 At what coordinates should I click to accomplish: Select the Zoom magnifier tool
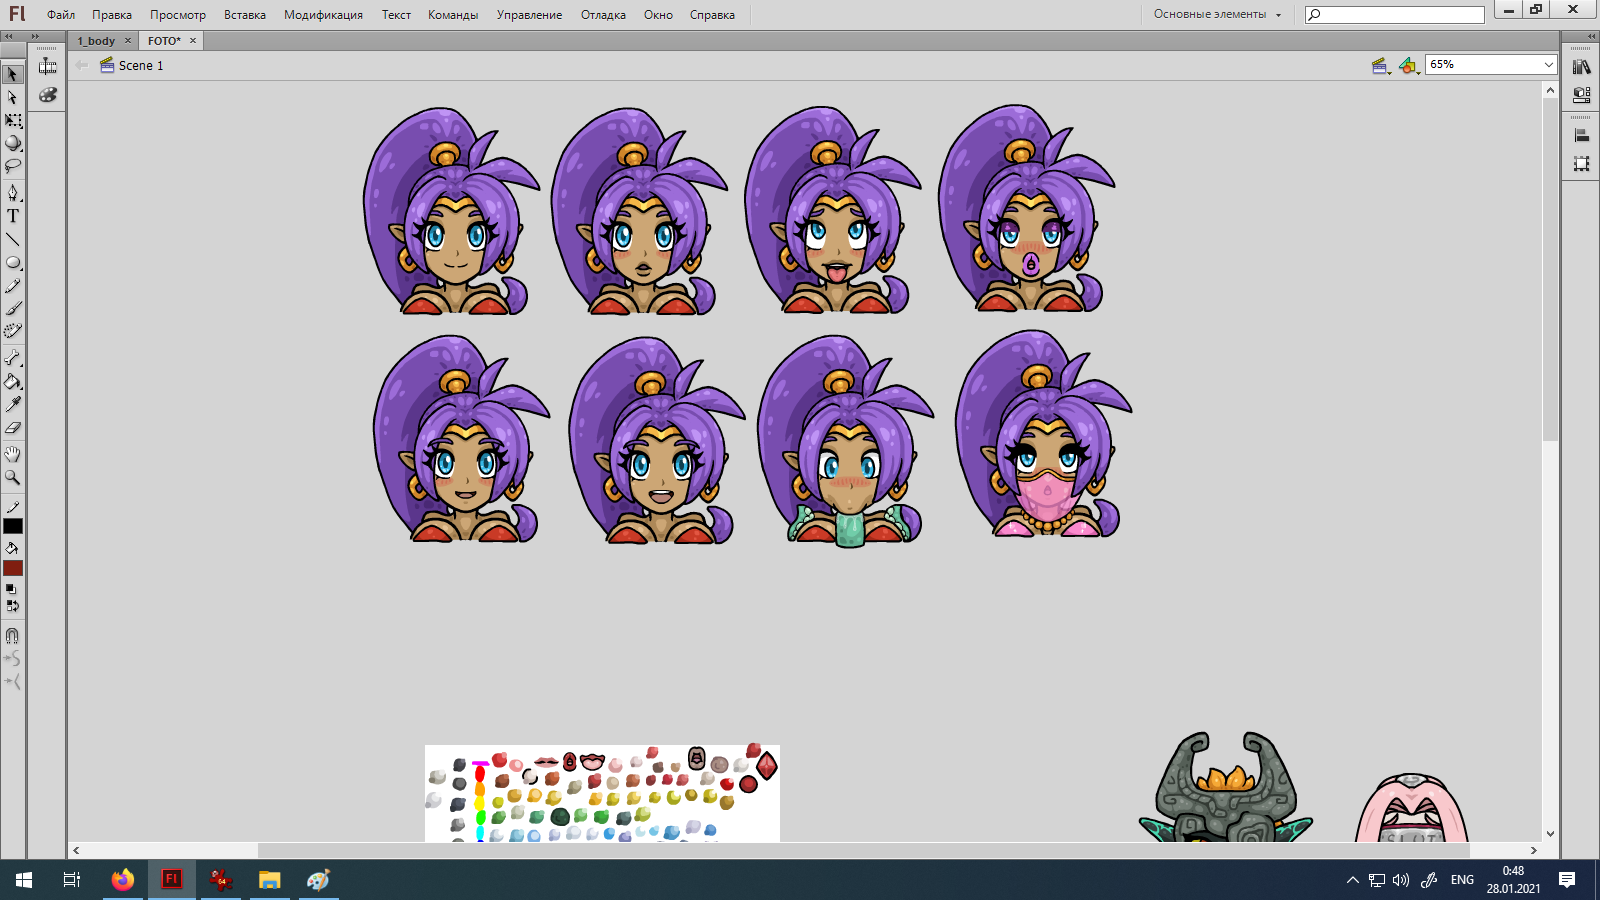(x=13, y=477)
